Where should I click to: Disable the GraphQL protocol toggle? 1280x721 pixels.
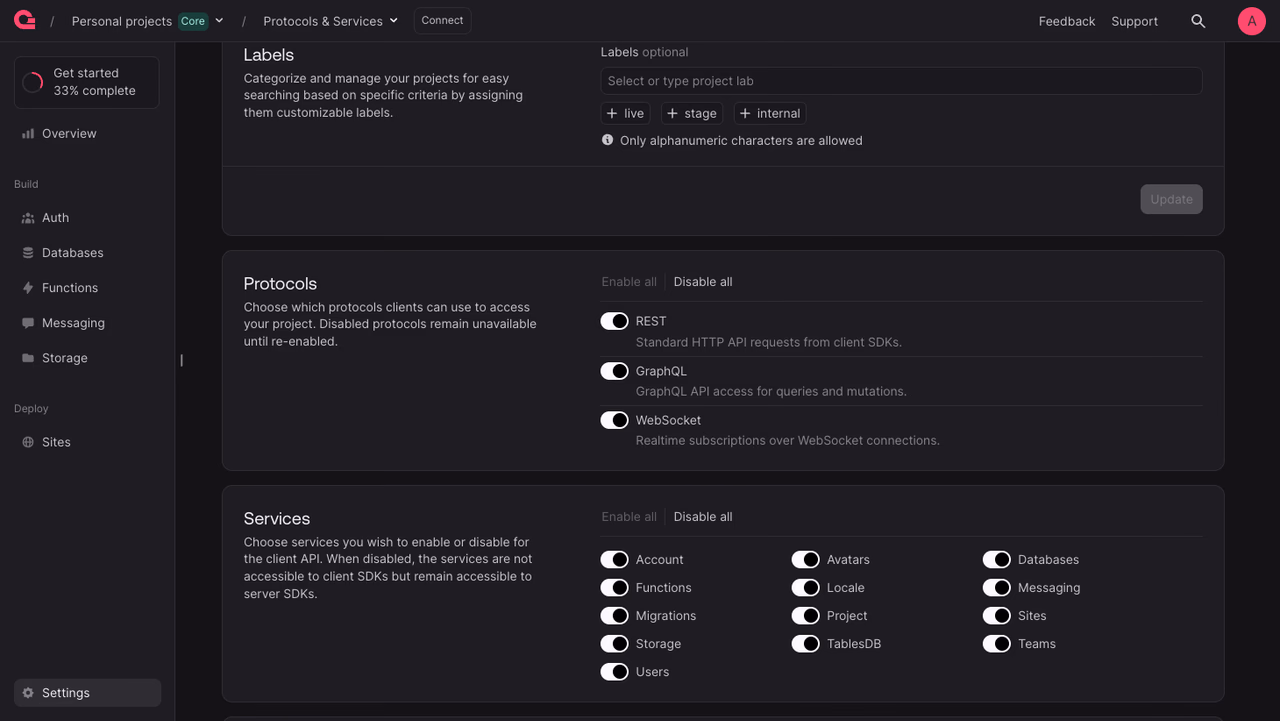[x=614, y=371]
